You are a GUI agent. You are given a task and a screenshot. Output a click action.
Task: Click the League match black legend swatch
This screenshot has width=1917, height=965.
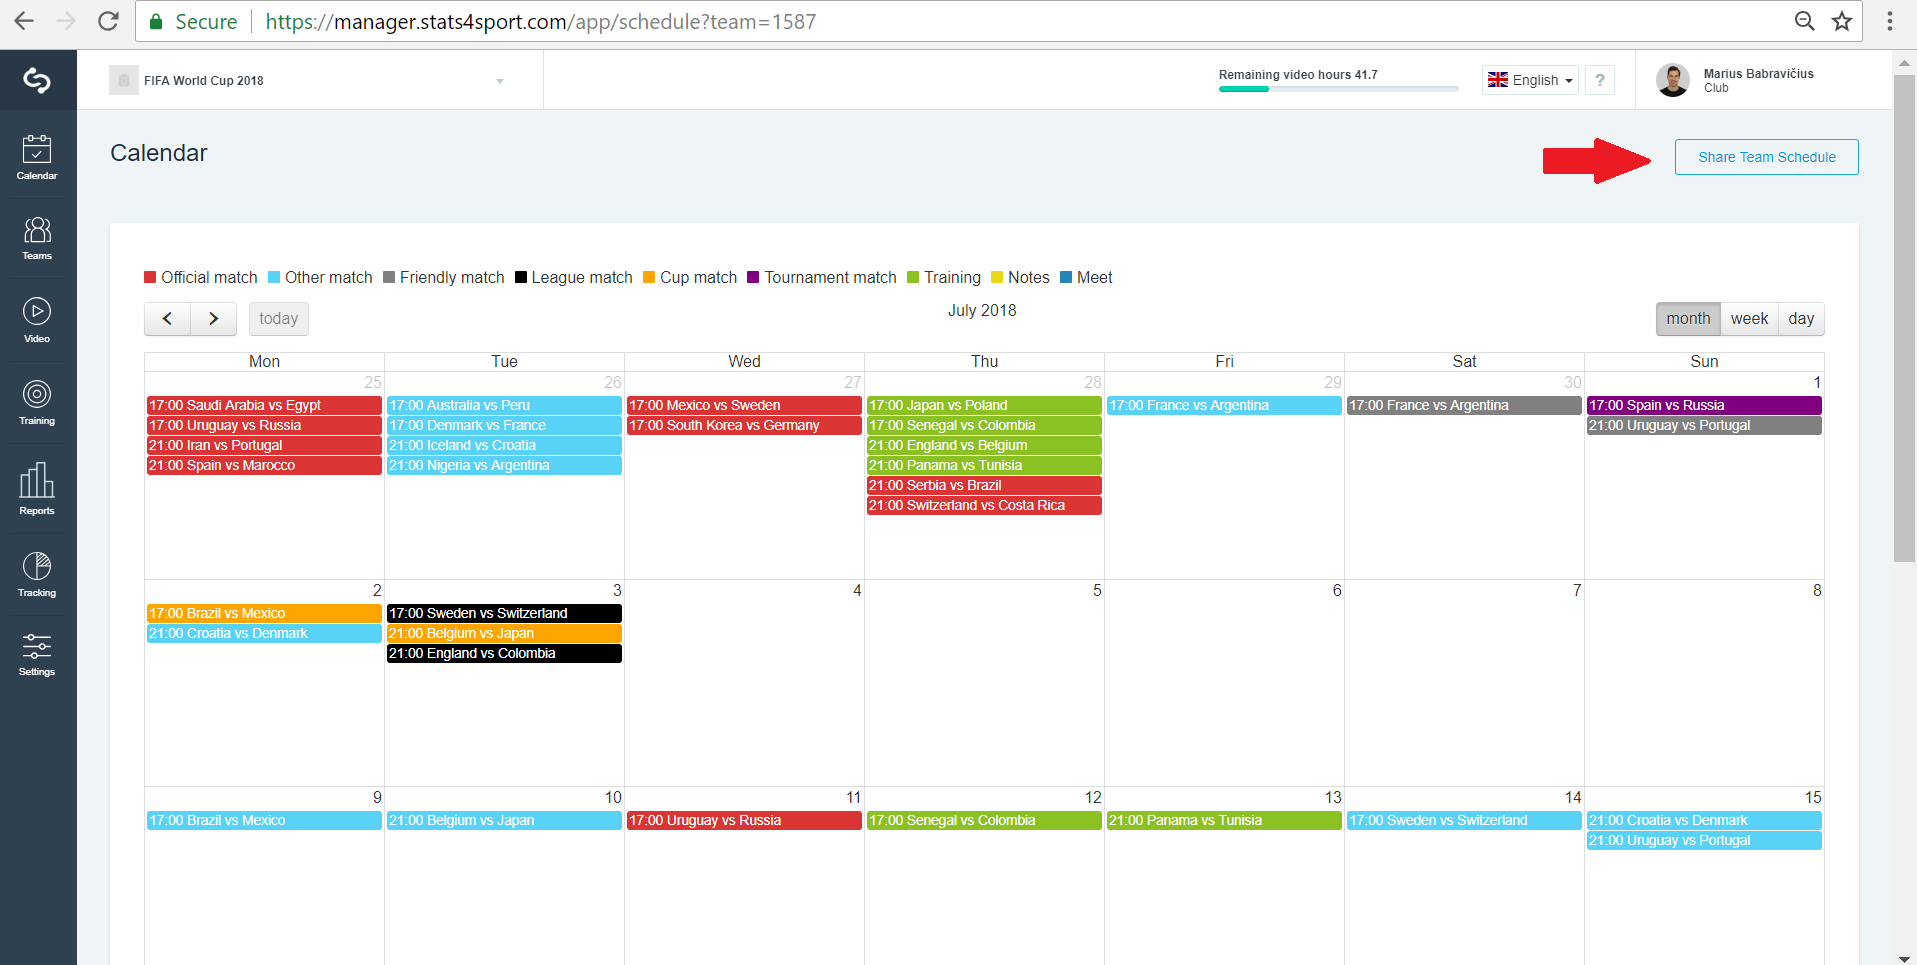click(x=521, y=277)
